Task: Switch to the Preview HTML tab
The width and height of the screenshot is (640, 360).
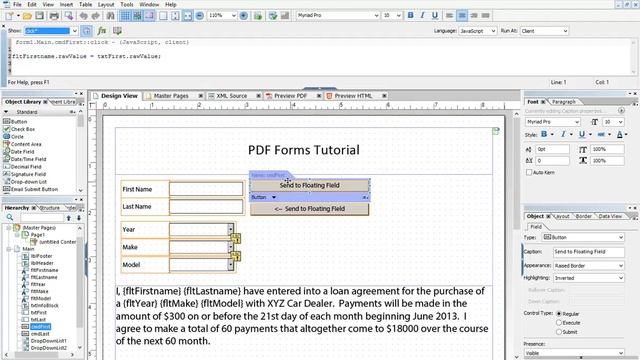Action: click(353, 96)
